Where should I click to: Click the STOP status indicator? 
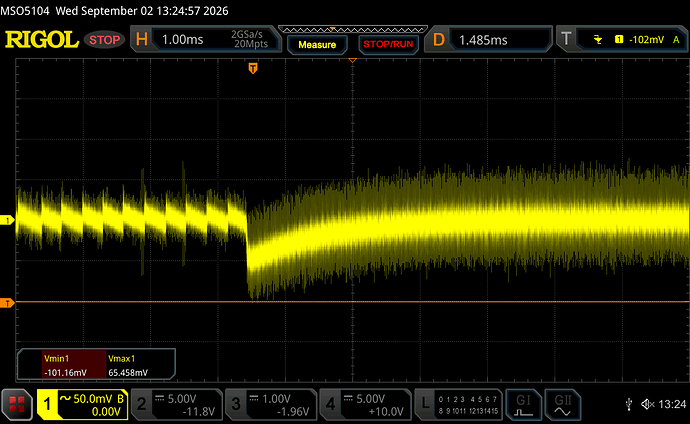[105, 40]
